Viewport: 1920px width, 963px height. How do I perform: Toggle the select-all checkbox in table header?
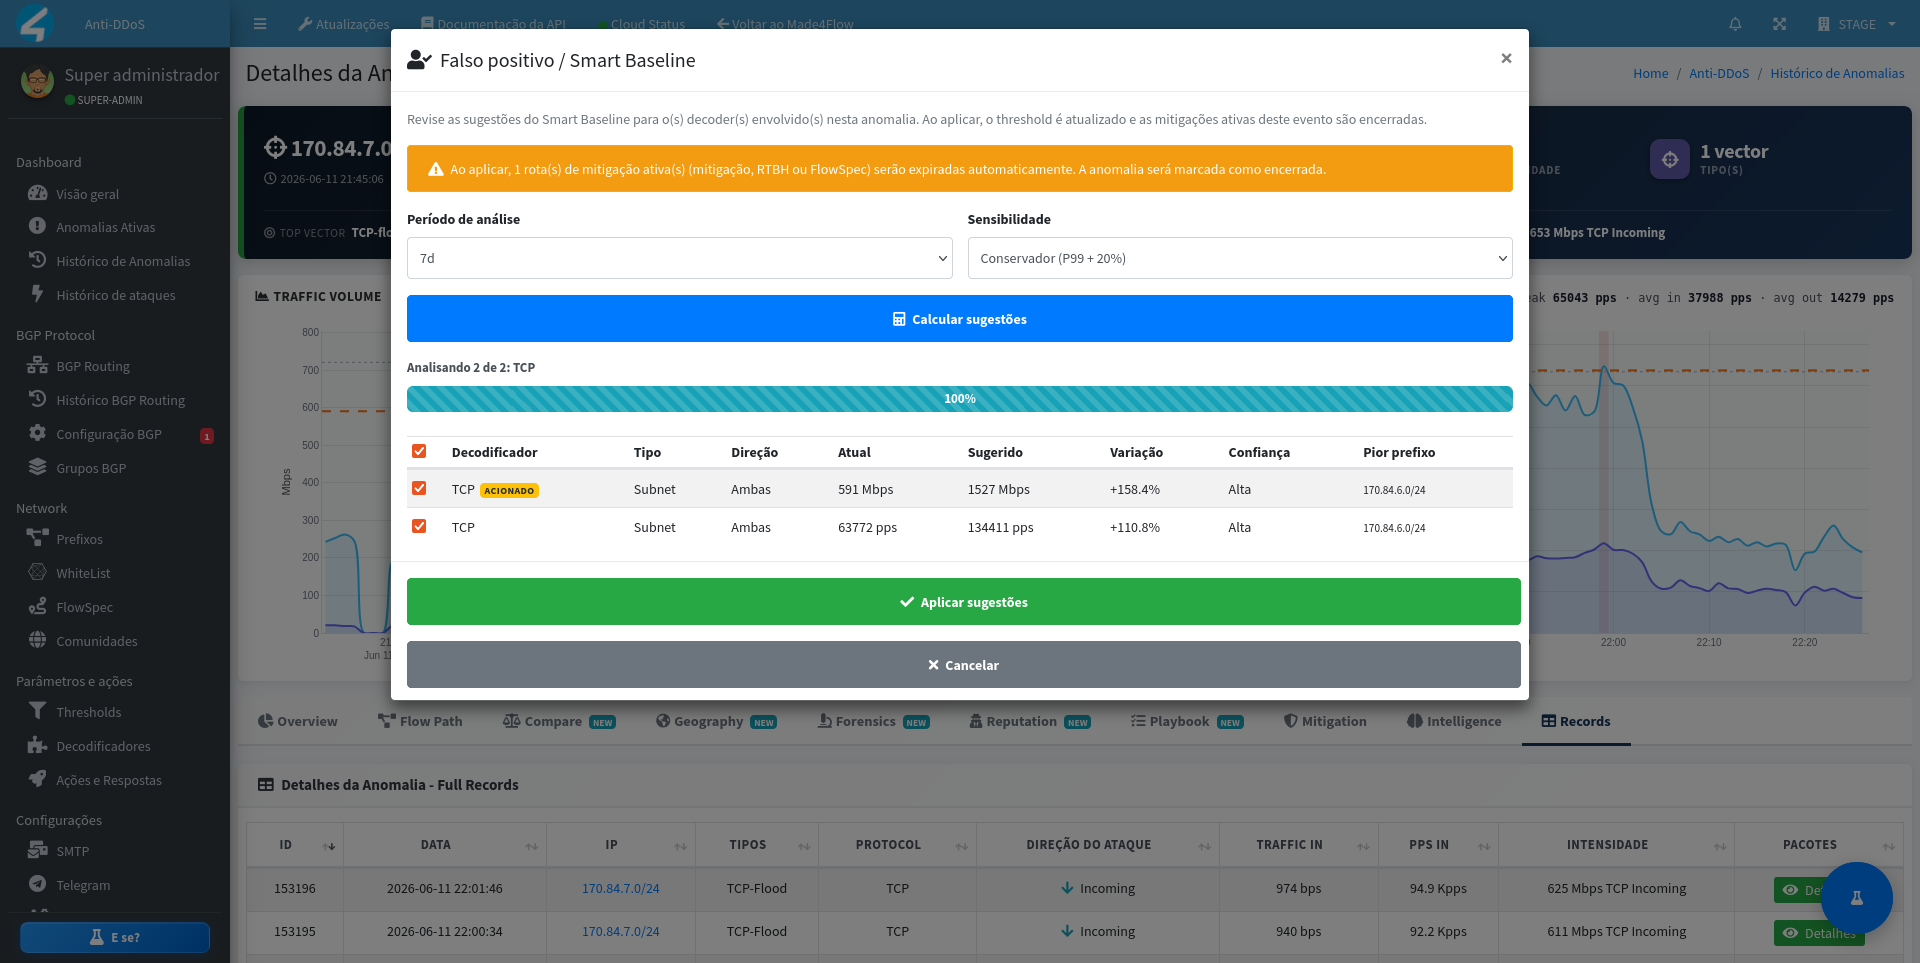419,451
